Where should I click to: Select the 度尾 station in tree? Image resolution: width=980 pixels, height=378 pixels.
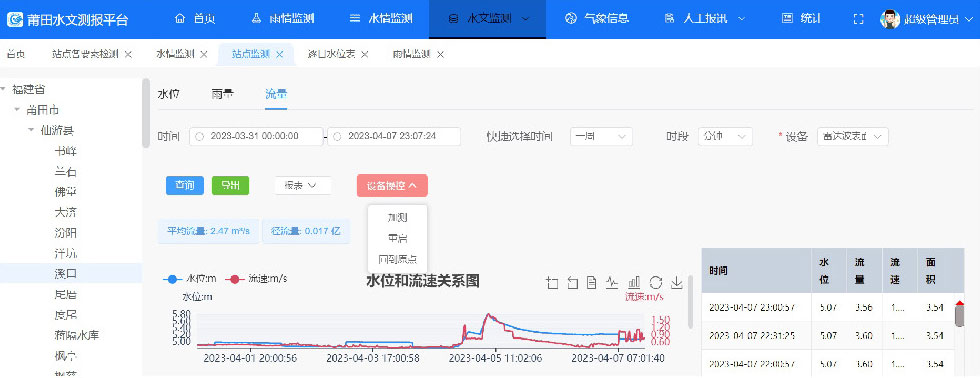tap(66, 314)
